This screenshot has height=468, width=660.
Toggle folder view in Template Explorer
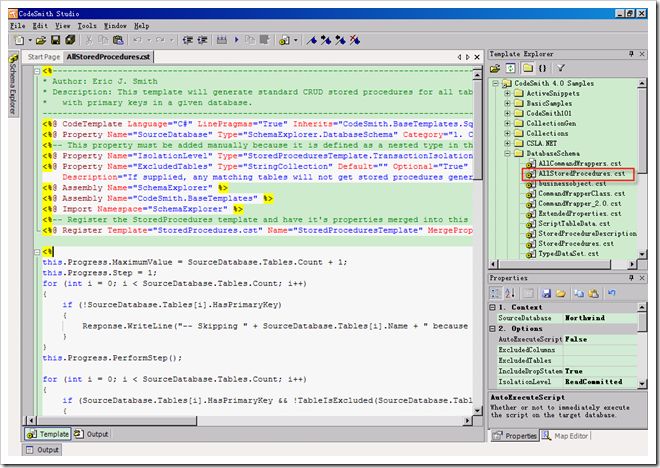528,68
